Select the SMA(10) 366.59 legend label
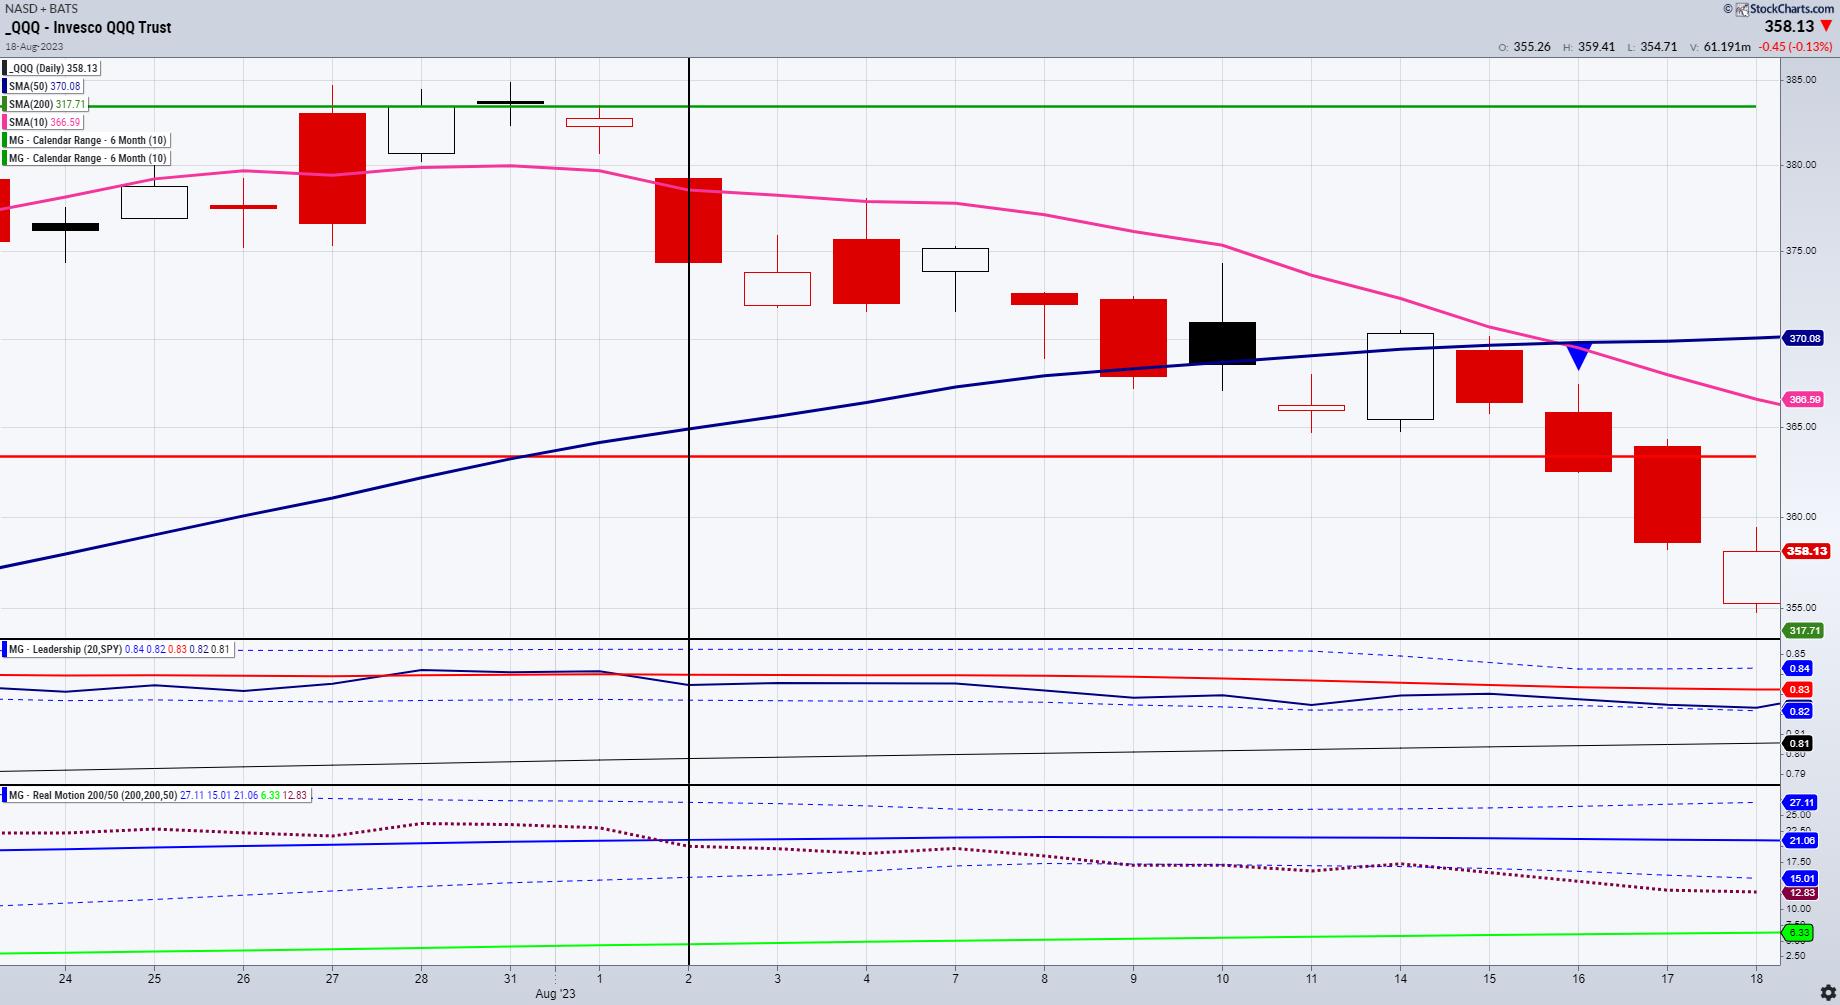Viewport: 1840px width, 1005px height. point(45,122)
